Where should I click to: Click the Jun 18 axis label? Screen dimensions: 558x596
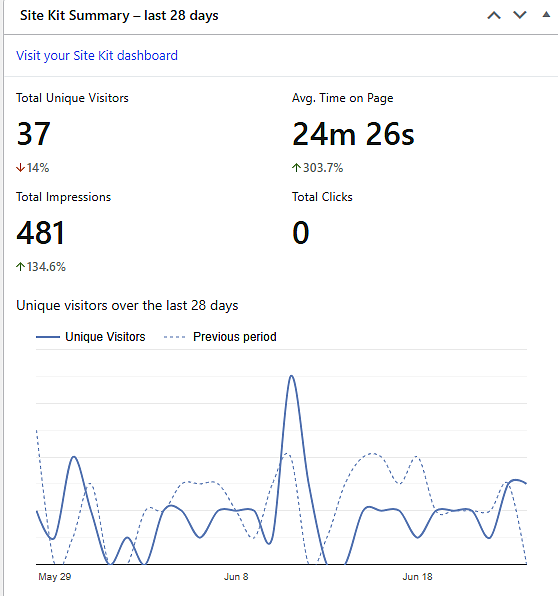click(x=417, y=577)
